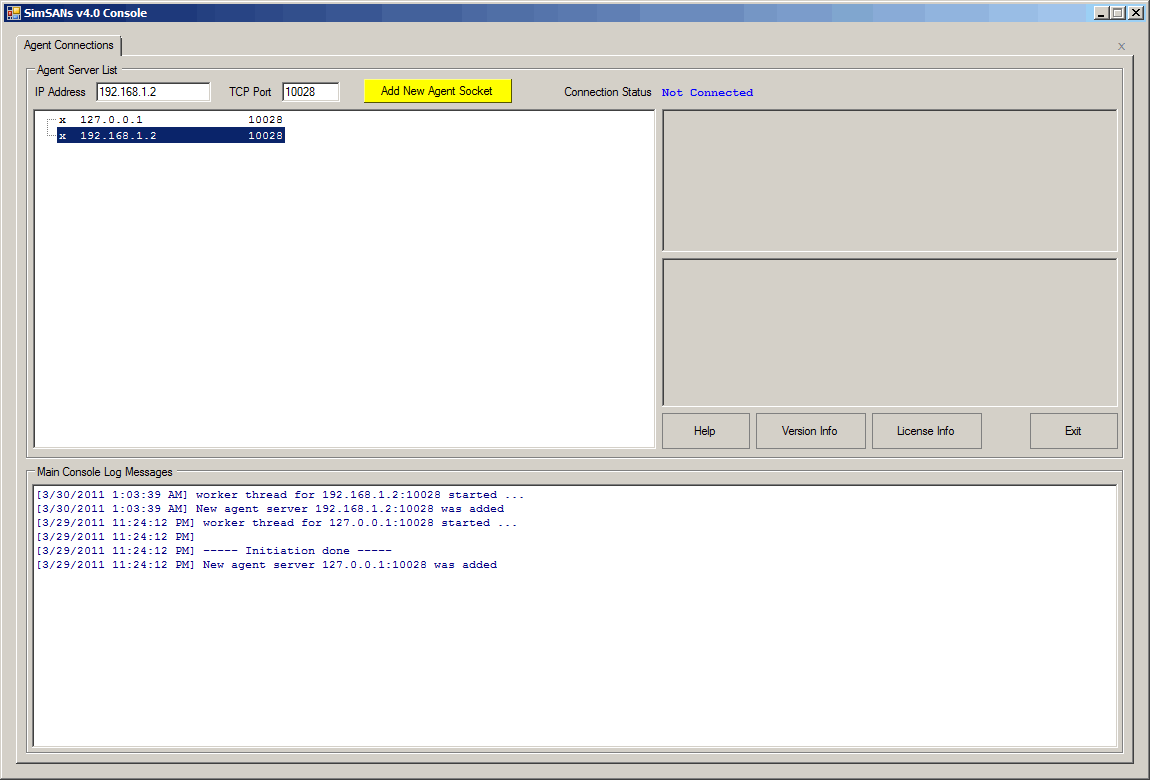Screen dimensions: 1150x780
Task: Click the x status marker beside 127.0.0.1
Action: click(x=62, y=120)
